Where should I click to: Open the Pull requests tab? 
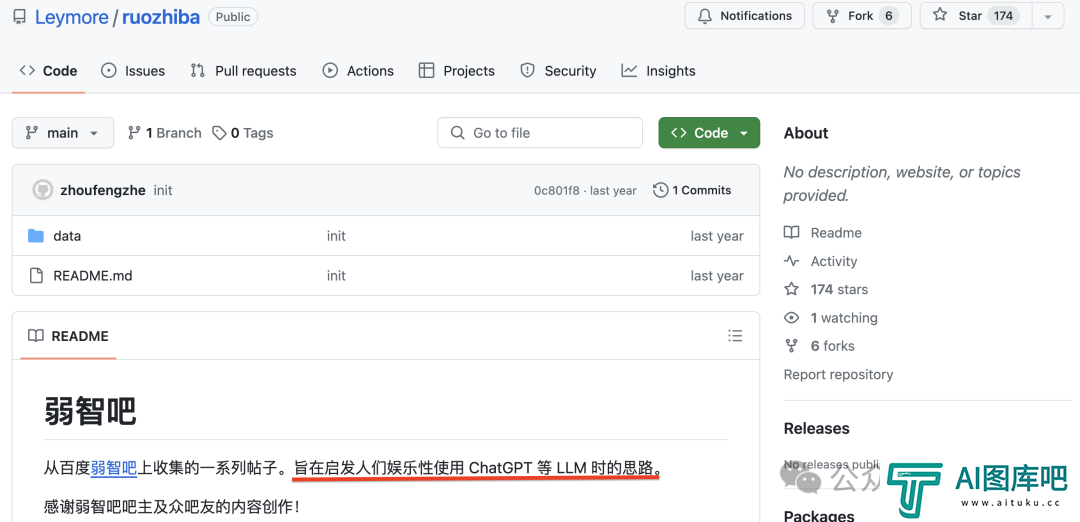click(x=243, y=71)
